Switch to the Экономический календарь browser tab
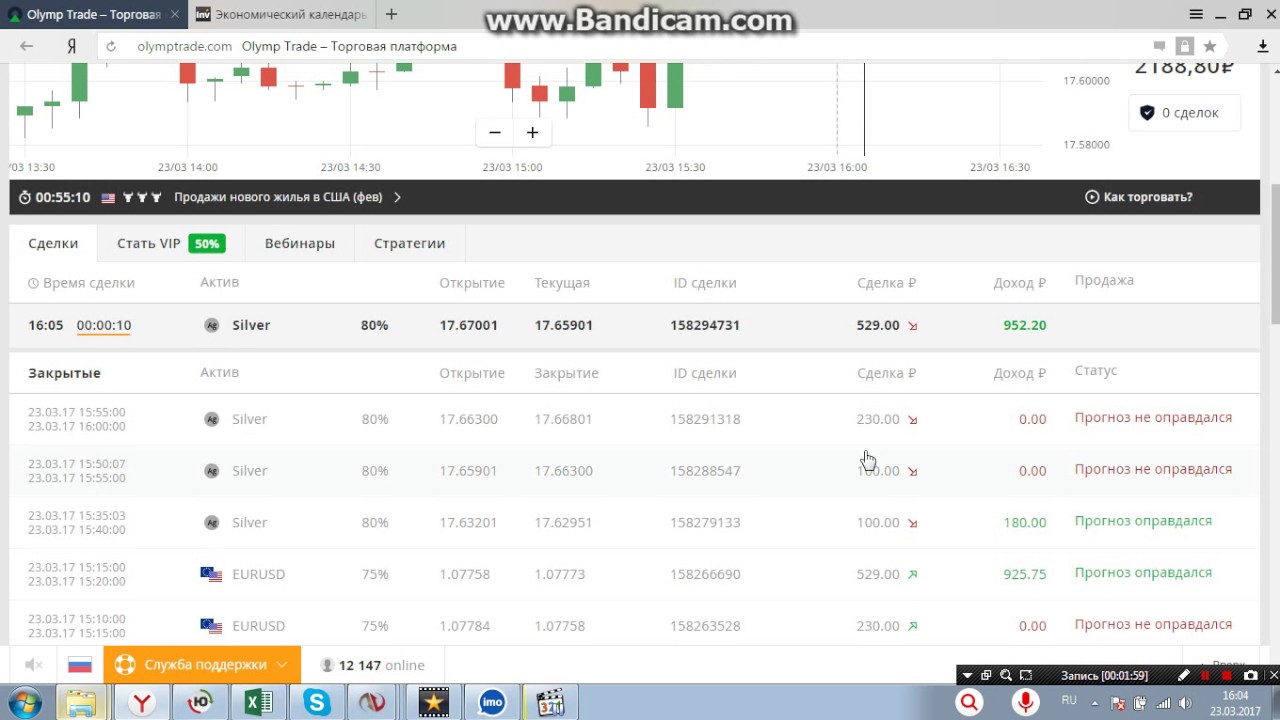The height and width of the screenshot is (720, 1280). coord(279,14)
